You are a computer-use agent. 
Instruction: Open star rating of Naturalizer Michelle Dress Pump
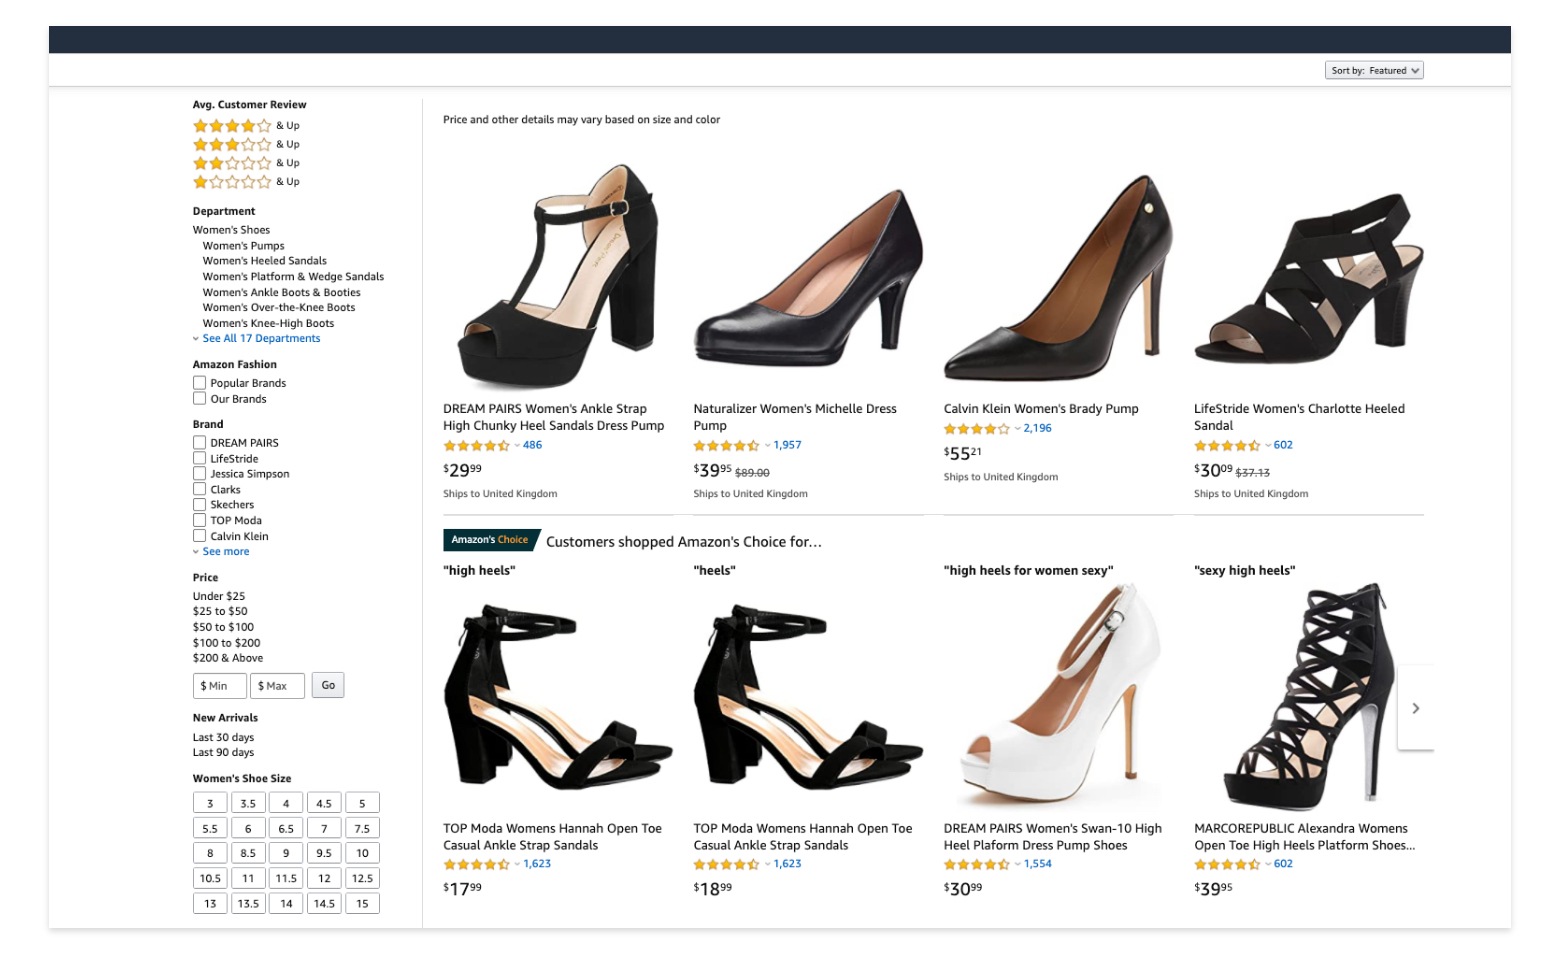[727, 446]
